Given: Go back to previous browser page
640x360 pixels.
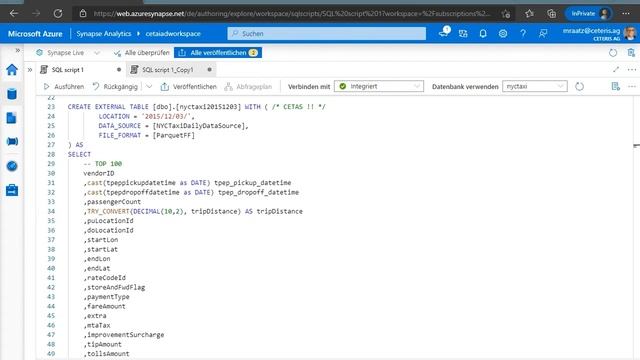Looking at the screenshot, I should (14, 13).
